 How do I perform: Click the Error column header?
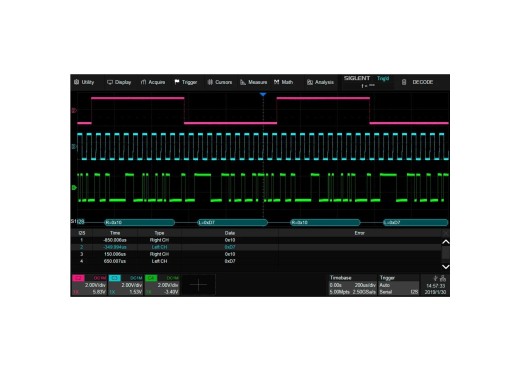[359, 233]
